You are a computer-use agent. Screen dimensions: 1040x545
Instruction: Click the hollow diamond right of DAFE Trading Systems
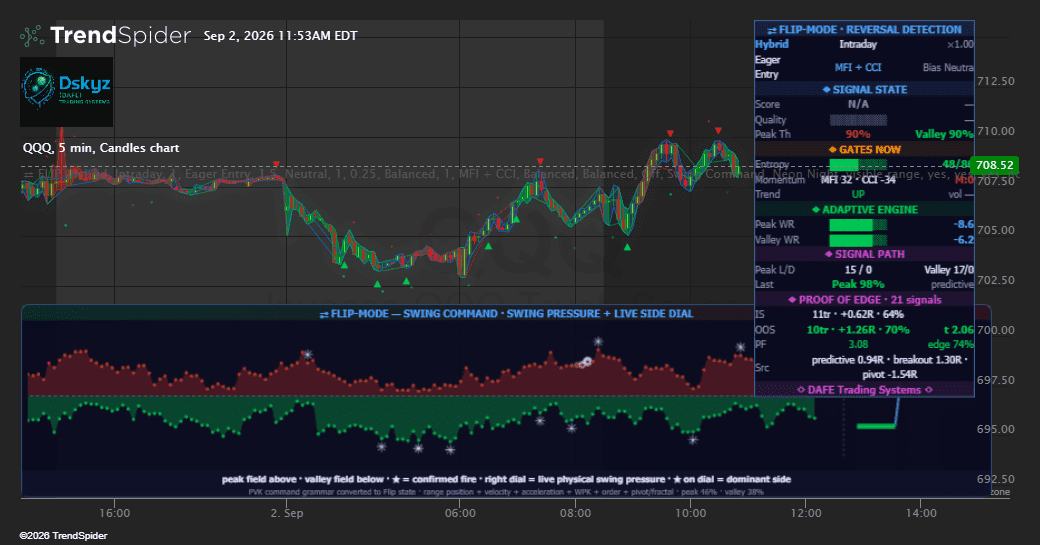coord(929,390)
